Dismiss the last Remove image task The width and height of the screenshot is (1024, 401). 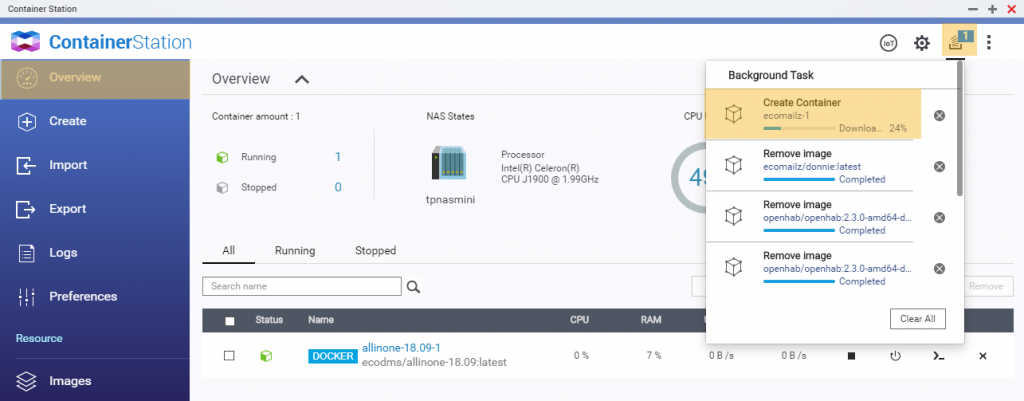click(x=939, y=268)
